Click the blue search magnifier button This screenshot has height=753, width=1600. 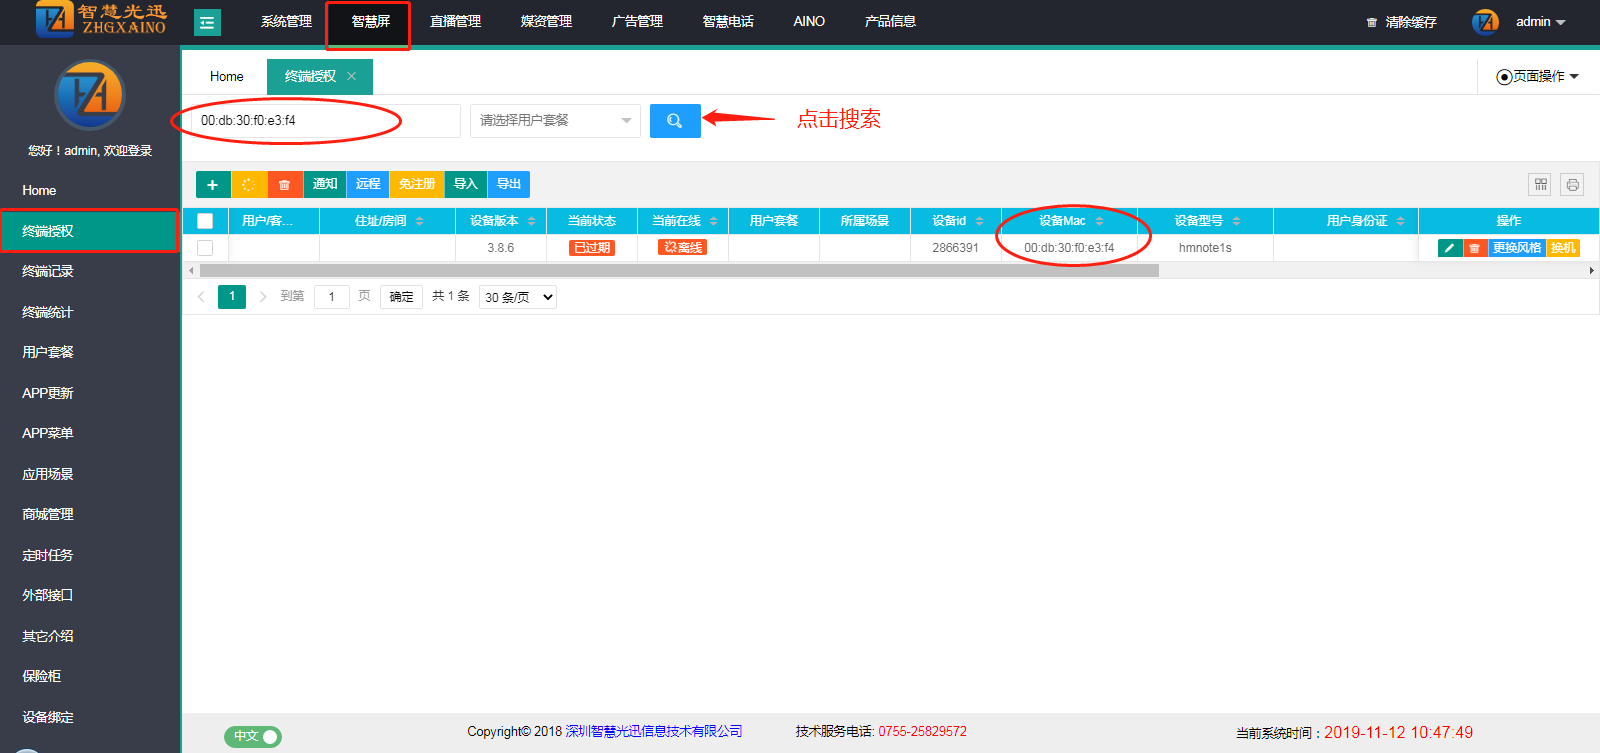[675, 121]
